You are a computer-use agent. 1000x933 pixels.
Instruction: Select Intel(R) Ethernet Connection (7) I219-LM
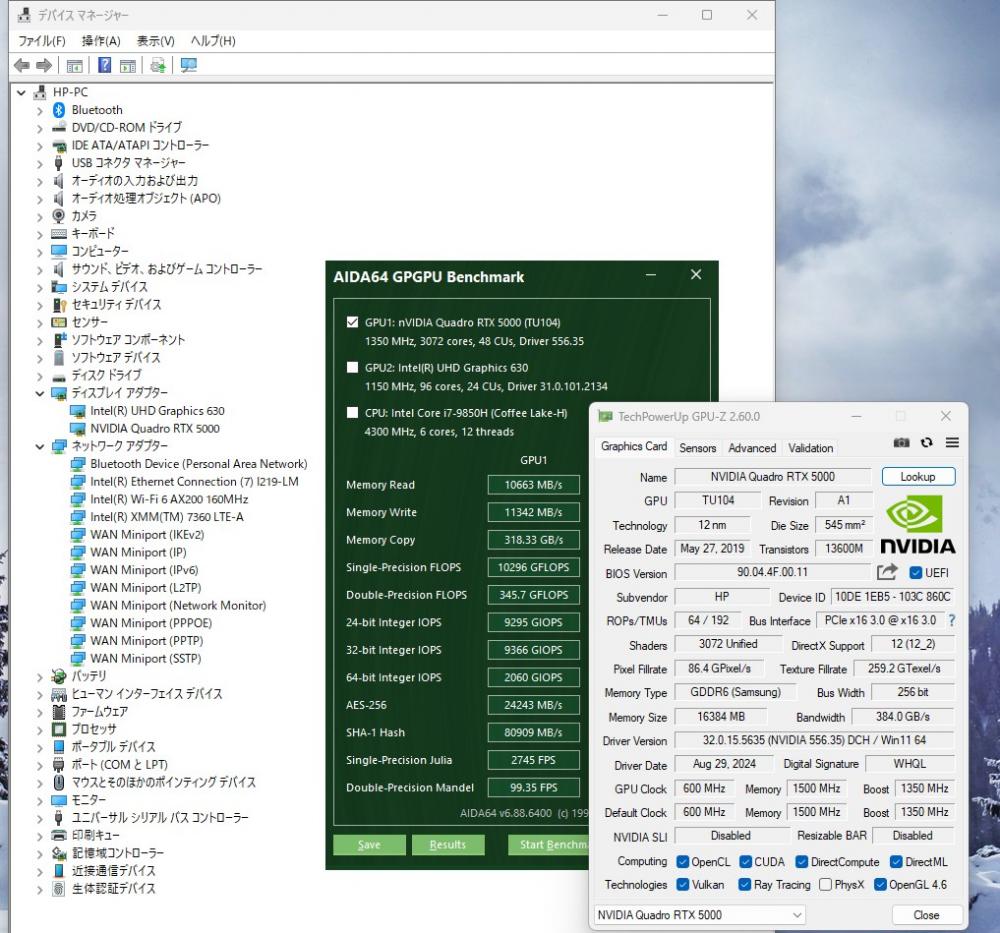coord(195,481)
